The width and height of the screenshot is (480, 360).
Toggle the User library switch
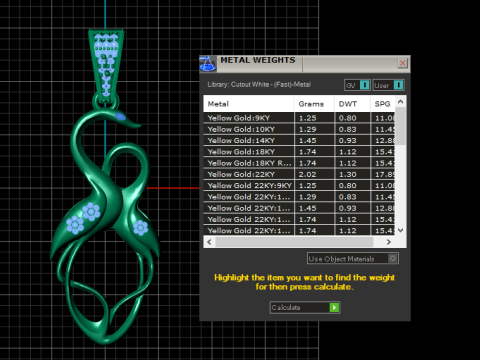(389, 85)
